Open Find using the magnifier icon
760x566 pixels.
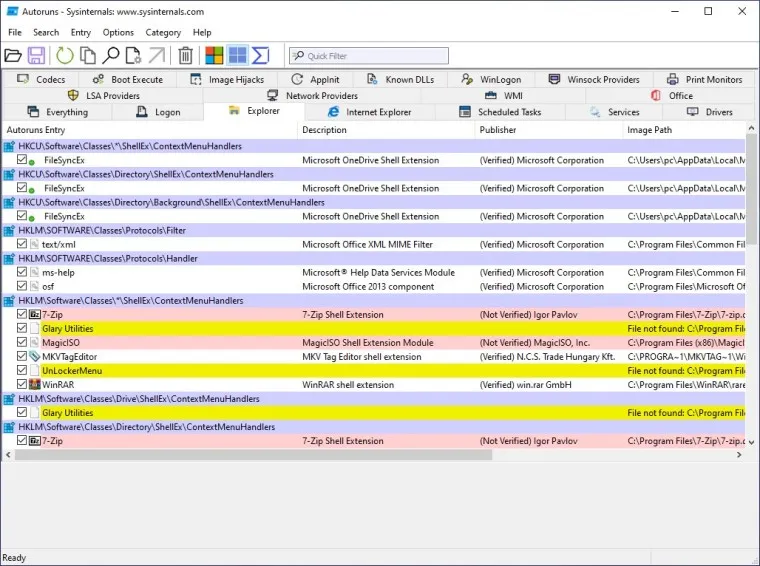[111, 56]
